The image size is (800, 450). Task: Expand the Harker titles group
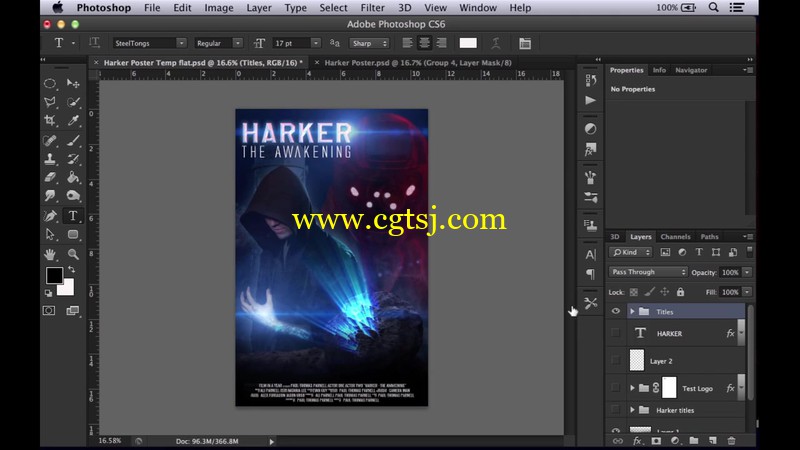(632, 410)
